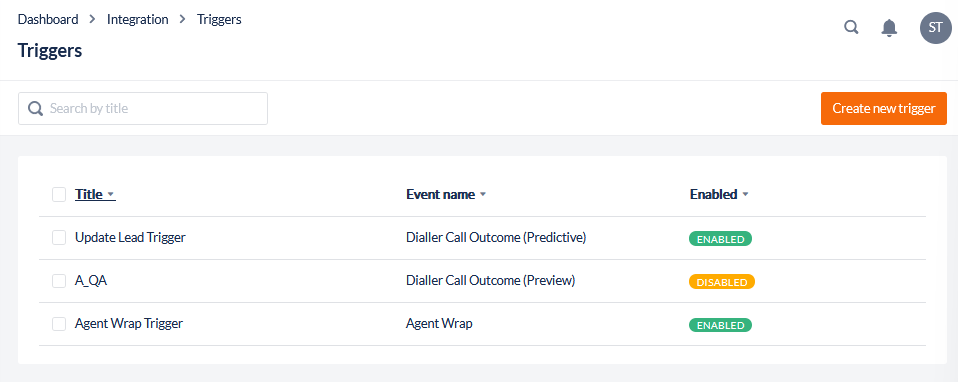Screen dimensions: 958x382
Task: Click the Triggers breadcrumb
Action: click(x=219, y=19)
